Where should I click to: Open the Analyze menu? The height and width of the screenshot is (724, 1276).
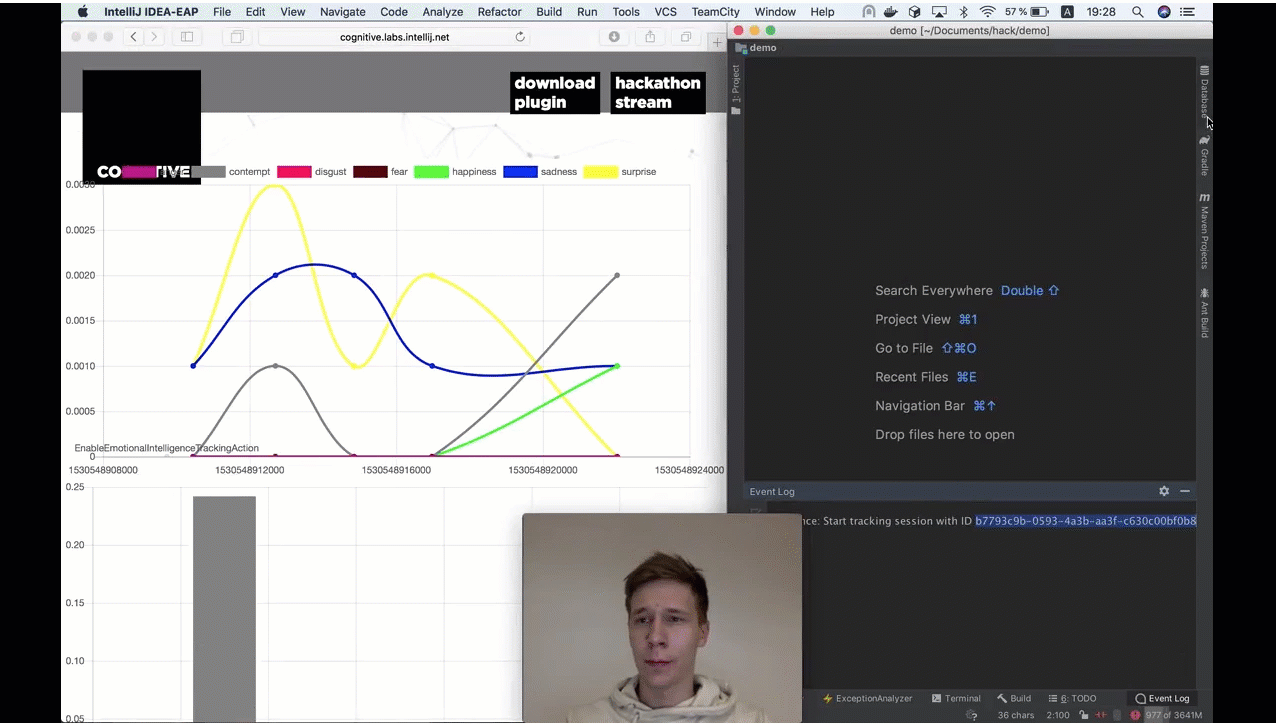(x=442, y=12)
